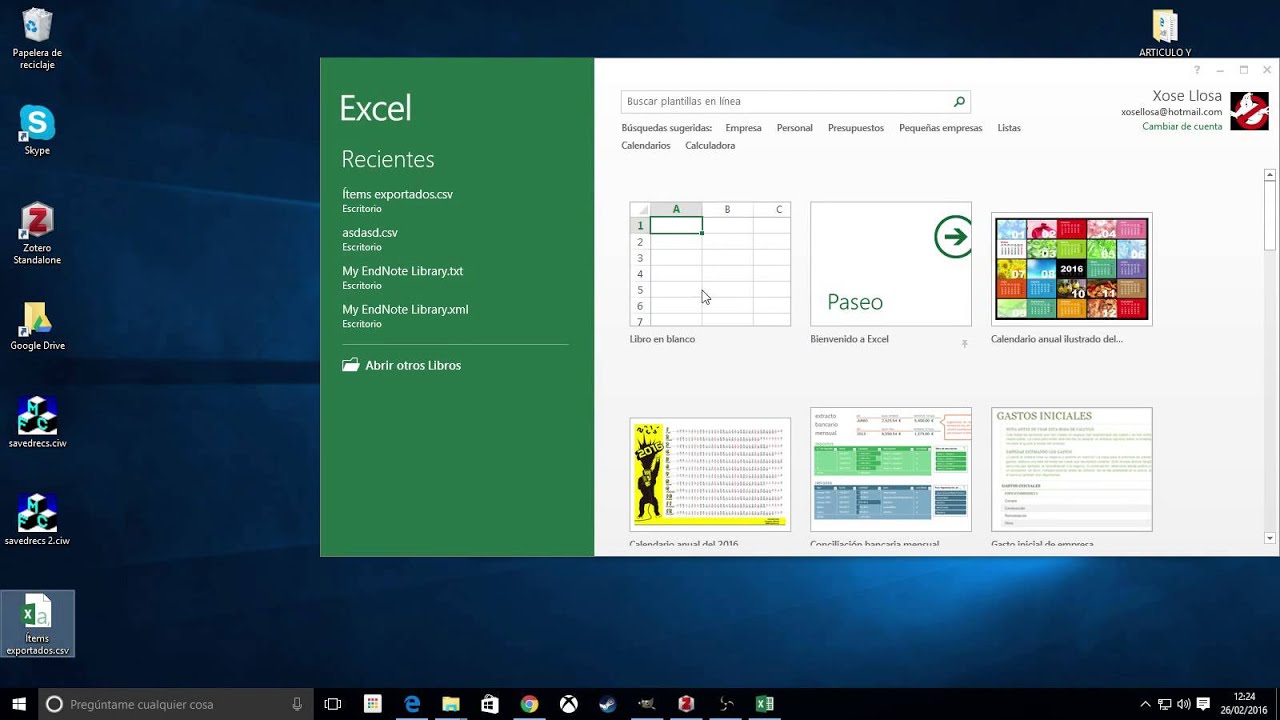Screen dimensions: 1280x720
Task: Select suggested search Empresa
Action: point(743,128)
